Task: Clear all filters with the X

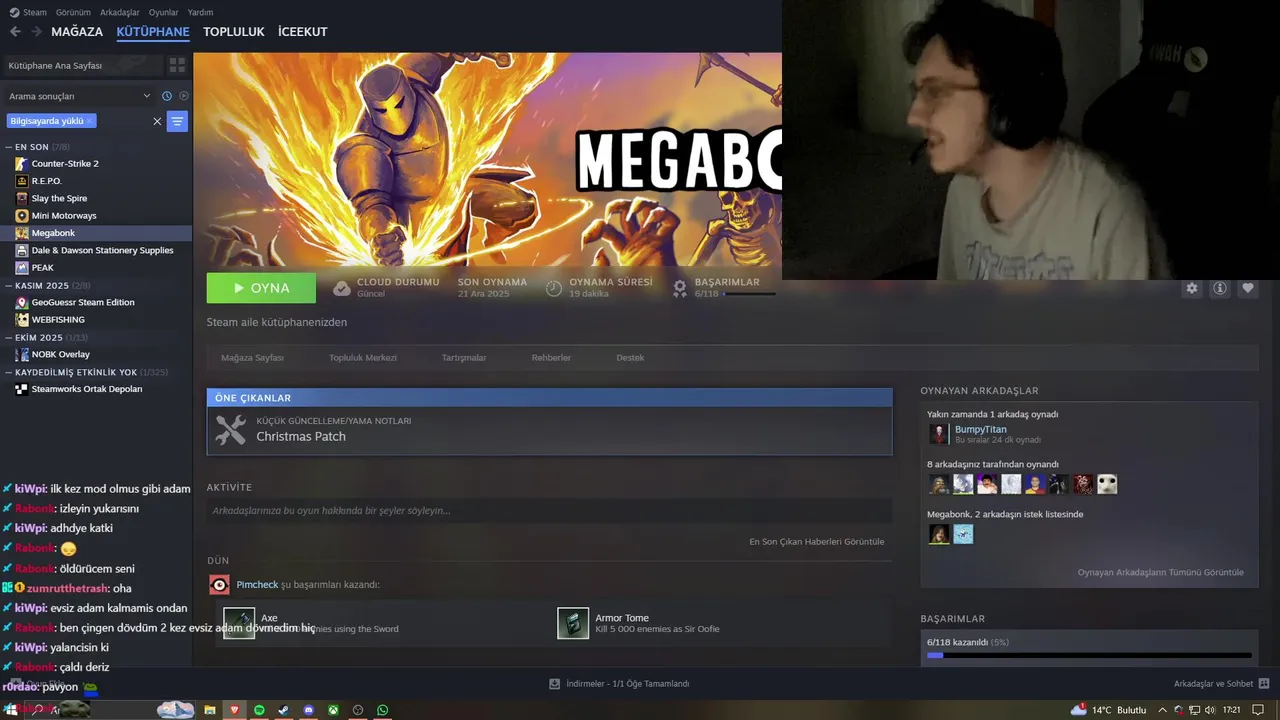Action: pos(157,121)
